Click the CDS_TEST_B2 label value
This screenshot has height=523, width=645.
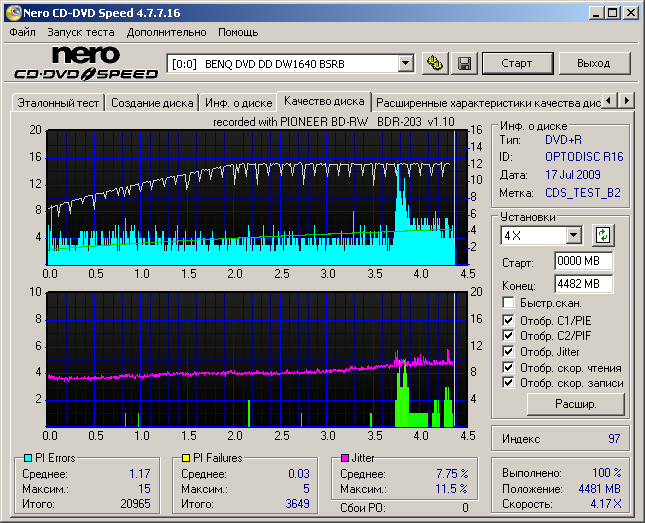click(x=582, y=193)
